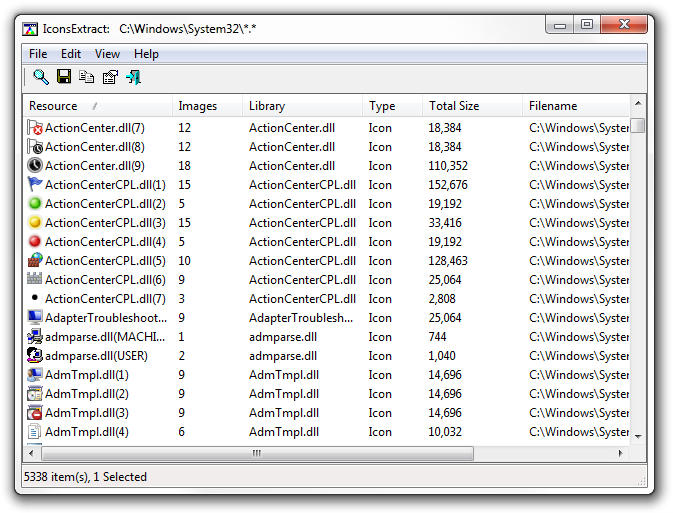
Task: Open the File menu
Action: tap(38, 54)
